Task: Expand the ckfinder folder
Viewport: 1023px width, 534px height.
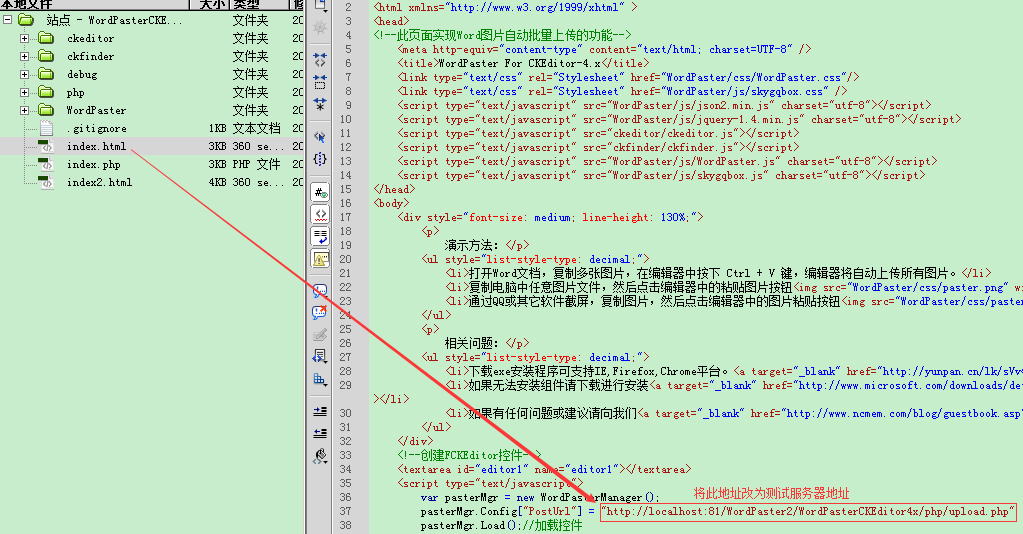Action: [x=25, y=56]
